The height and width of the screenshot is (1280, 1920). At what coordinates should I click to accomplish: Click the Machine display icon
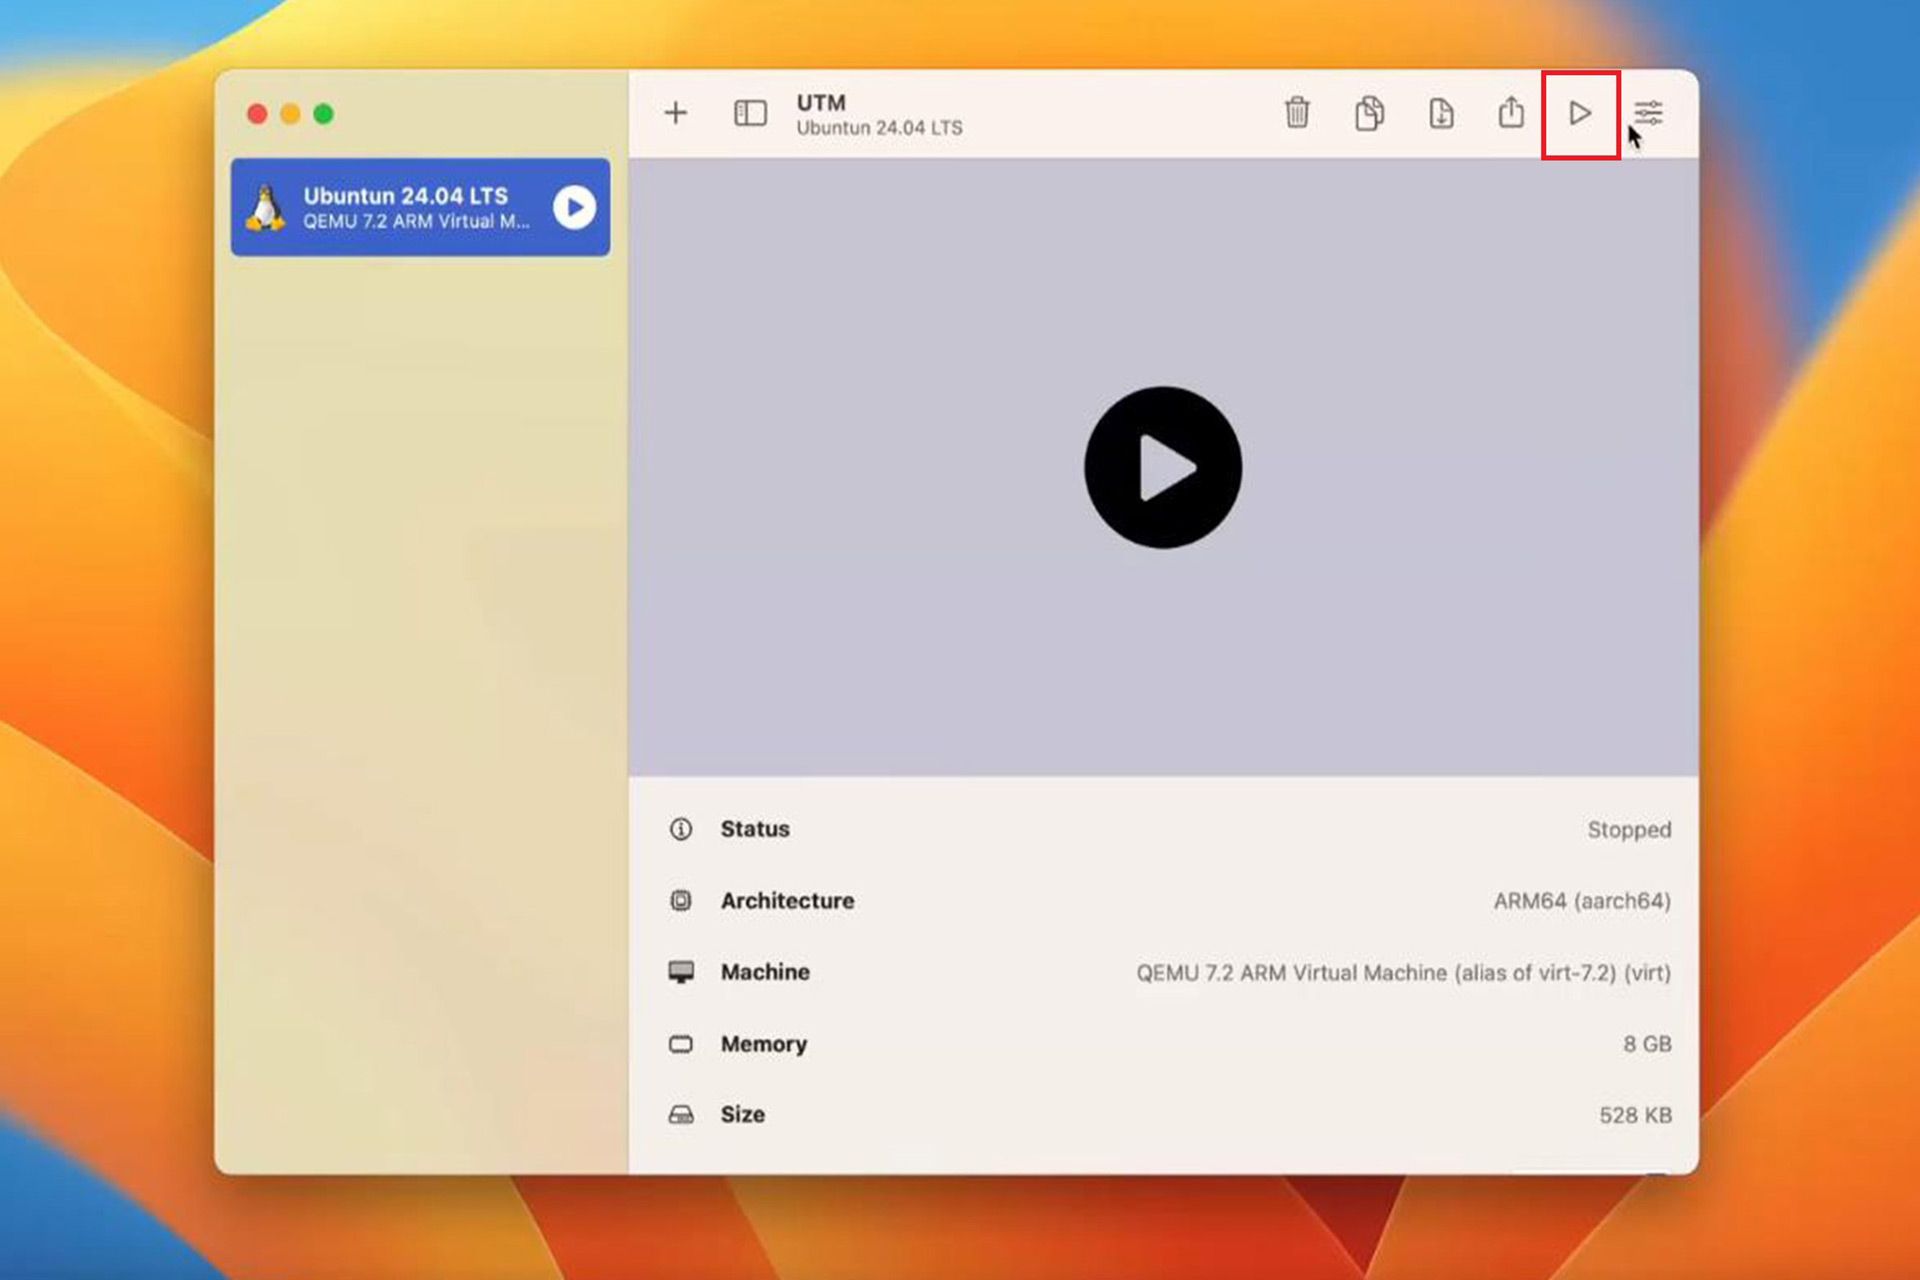point(681,972)
